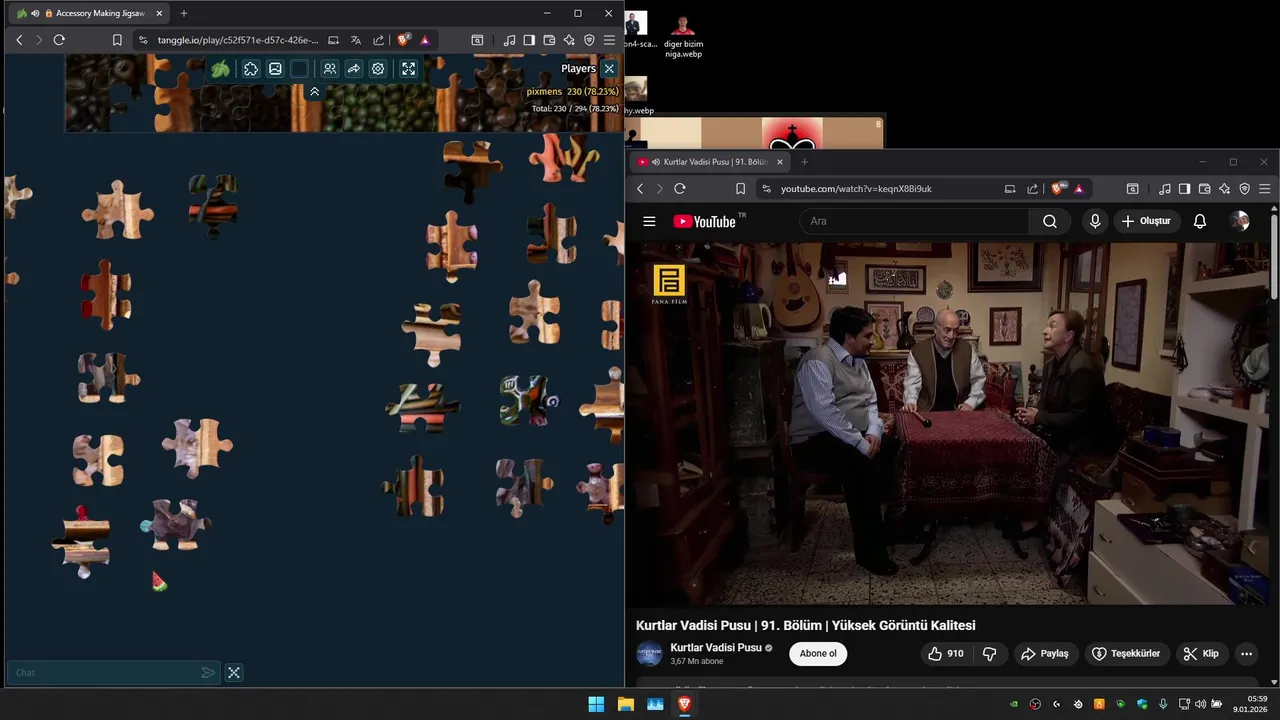The height and width of the screenshot is (720, 1280).
Task: Open Brave Shields in YouTube window
Action: click(1058, 189)
